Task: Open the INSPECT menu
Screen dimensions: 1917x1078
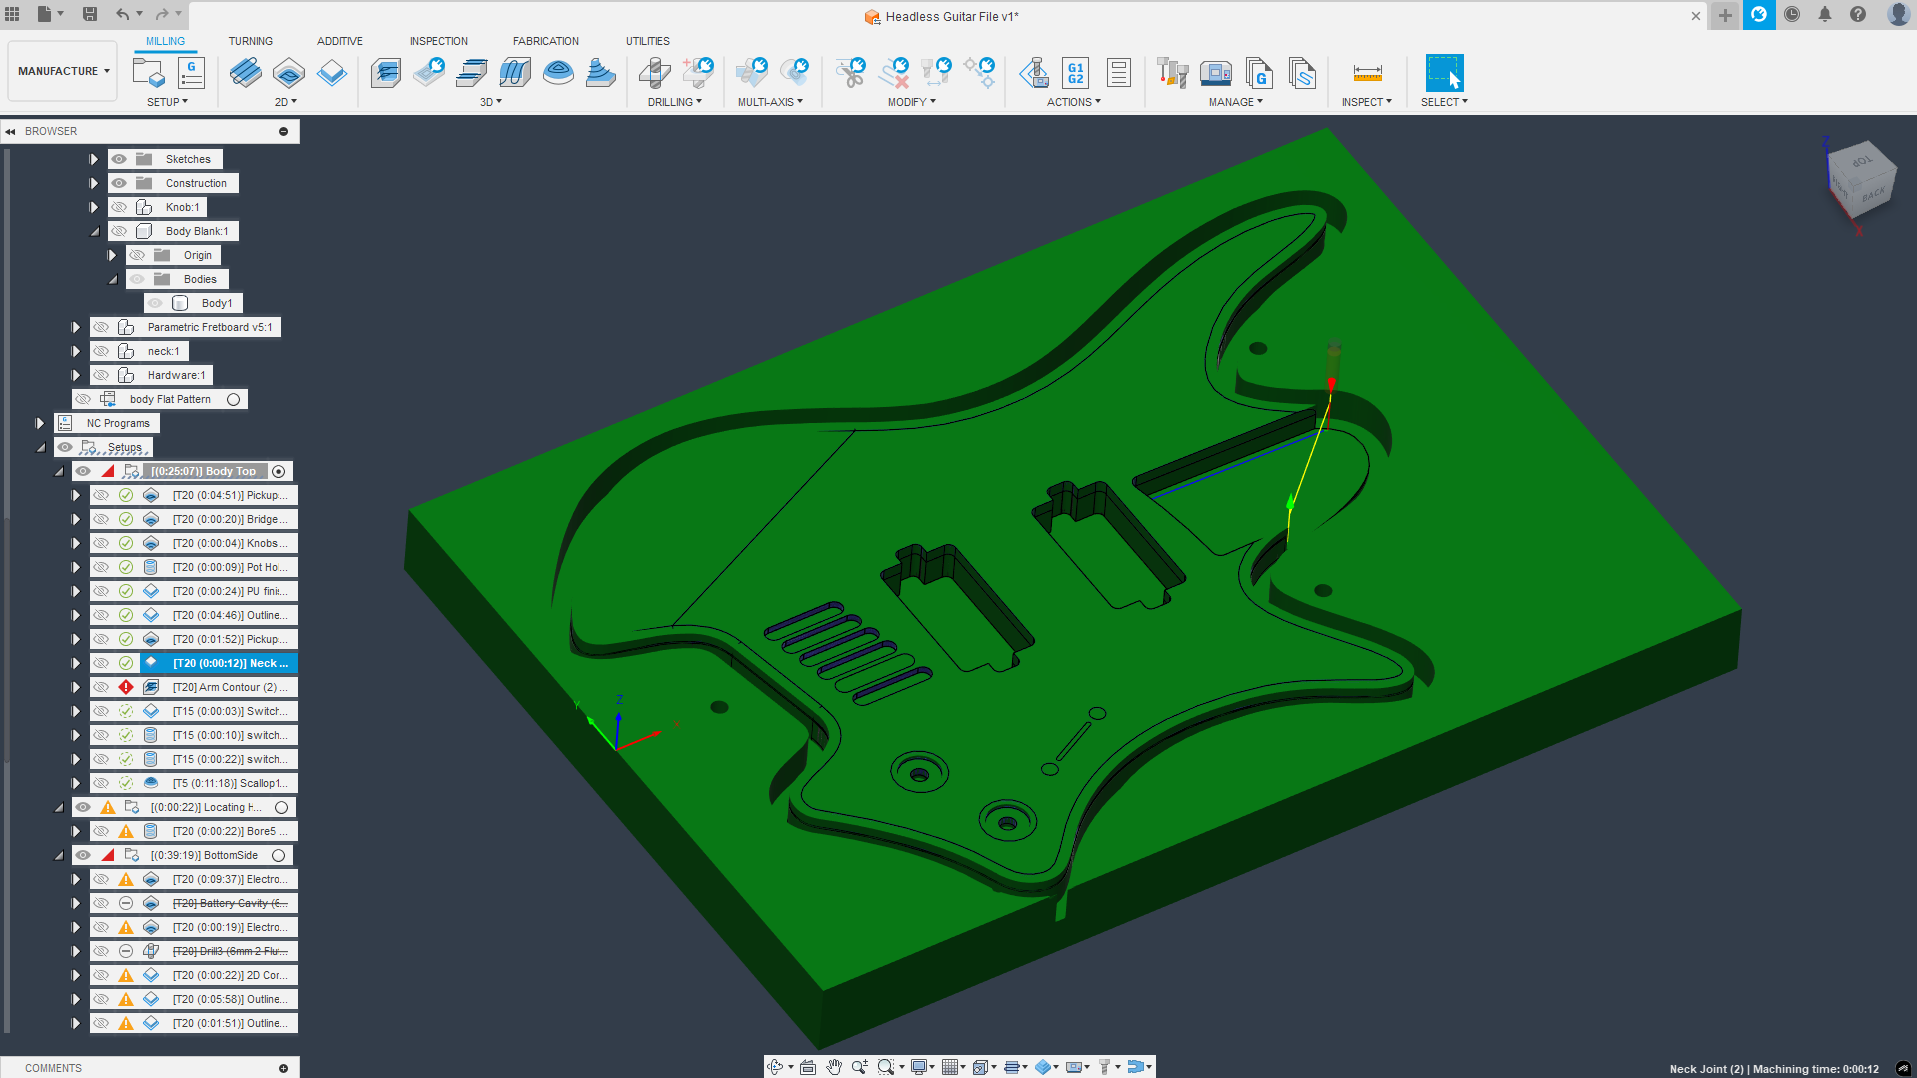Action: (x=1367, y=102)
